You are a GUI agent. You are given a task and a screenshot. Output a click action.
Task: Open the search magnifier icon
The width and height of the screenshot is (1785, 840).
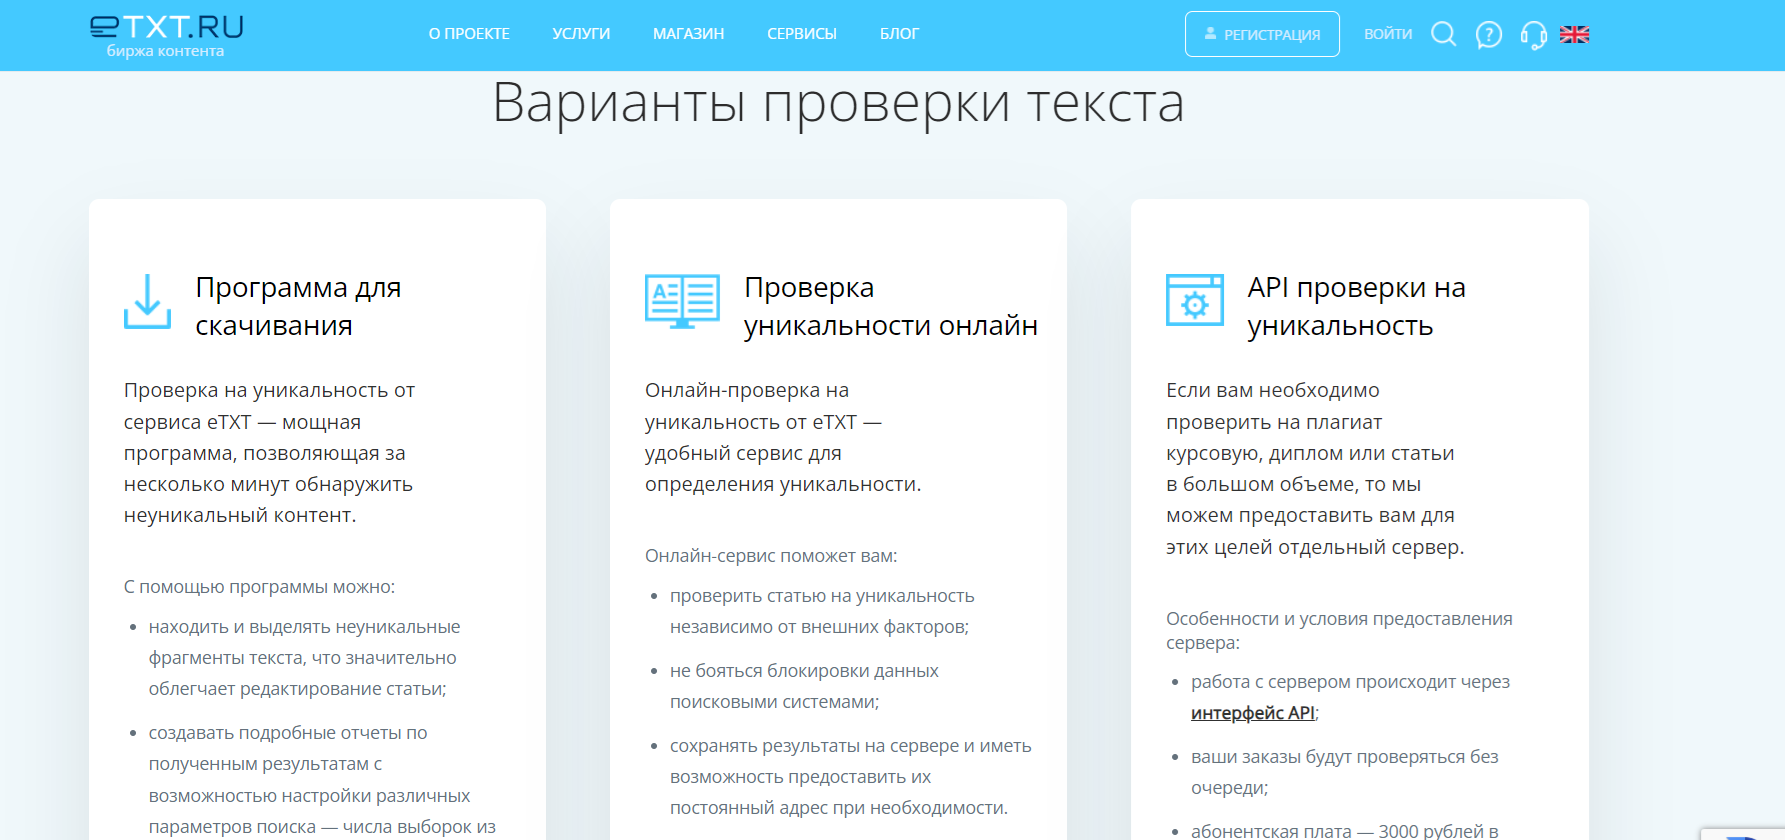click(1443, 34)
